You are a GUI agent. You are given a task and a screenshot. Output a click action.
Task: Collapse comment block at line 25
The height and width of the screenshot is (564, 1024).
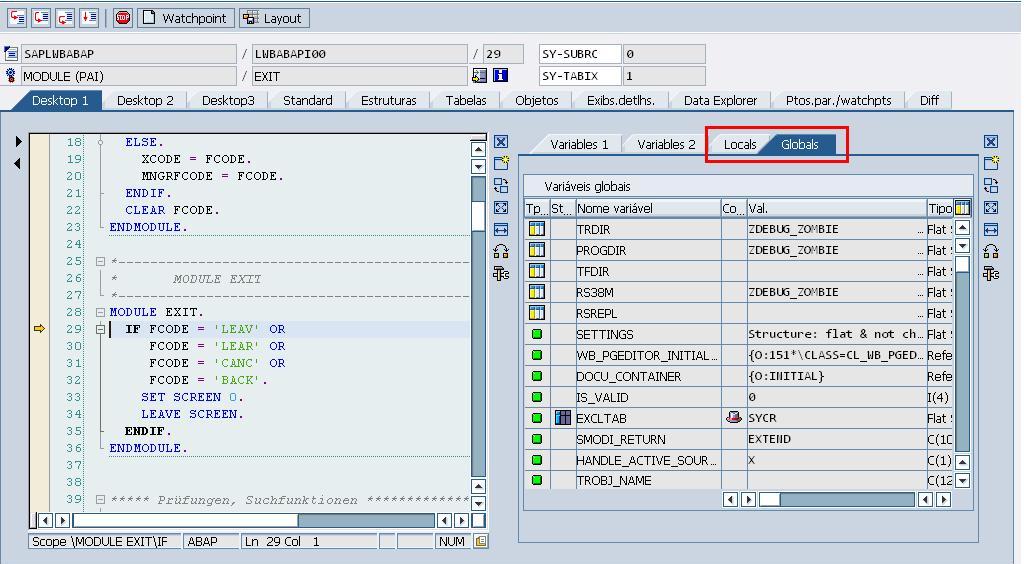coord(101,262)
